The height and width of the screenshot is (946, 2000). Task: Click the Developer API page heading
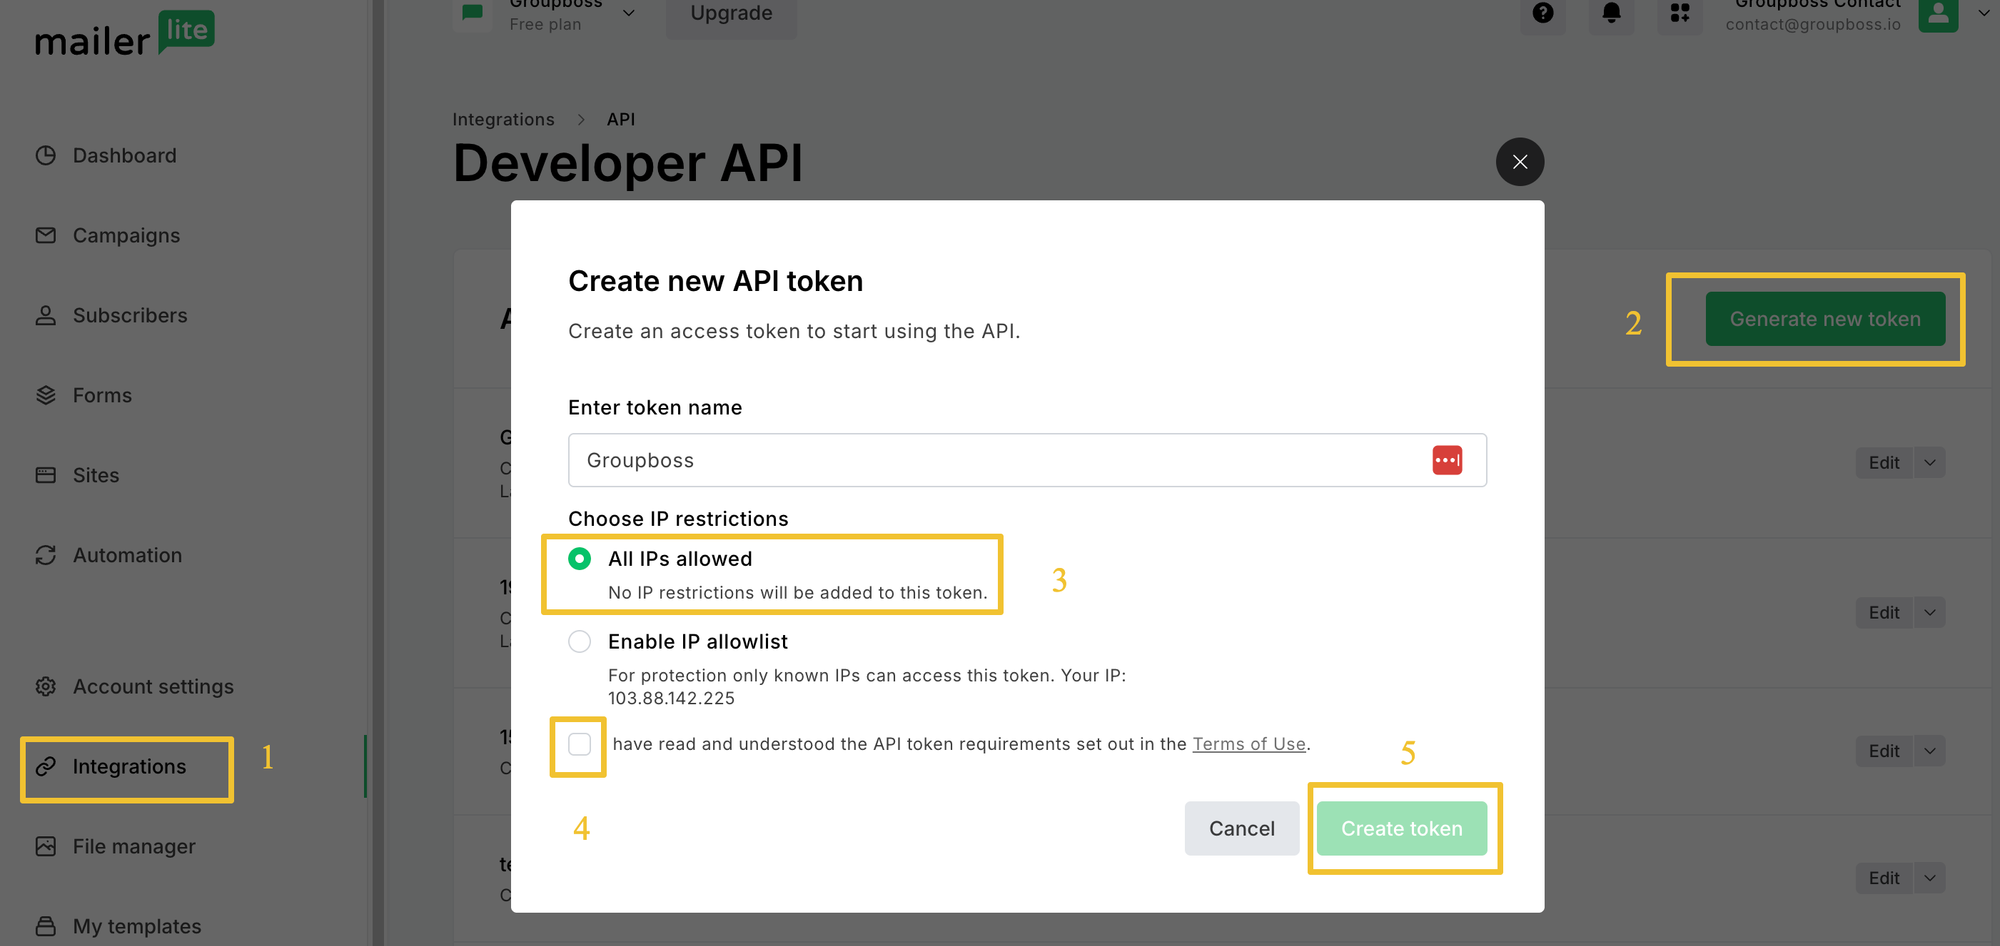coord(628,163)
